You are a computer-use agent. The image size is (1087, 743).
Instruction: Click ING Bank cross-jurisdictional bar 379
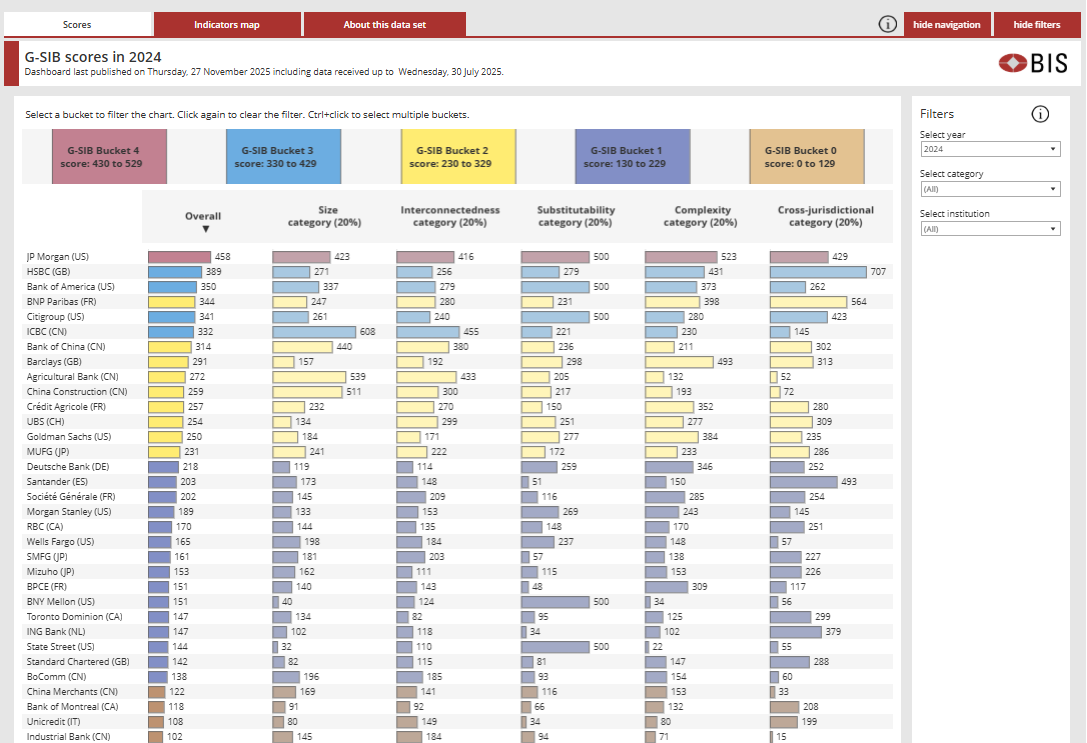(x=796, y=632)
